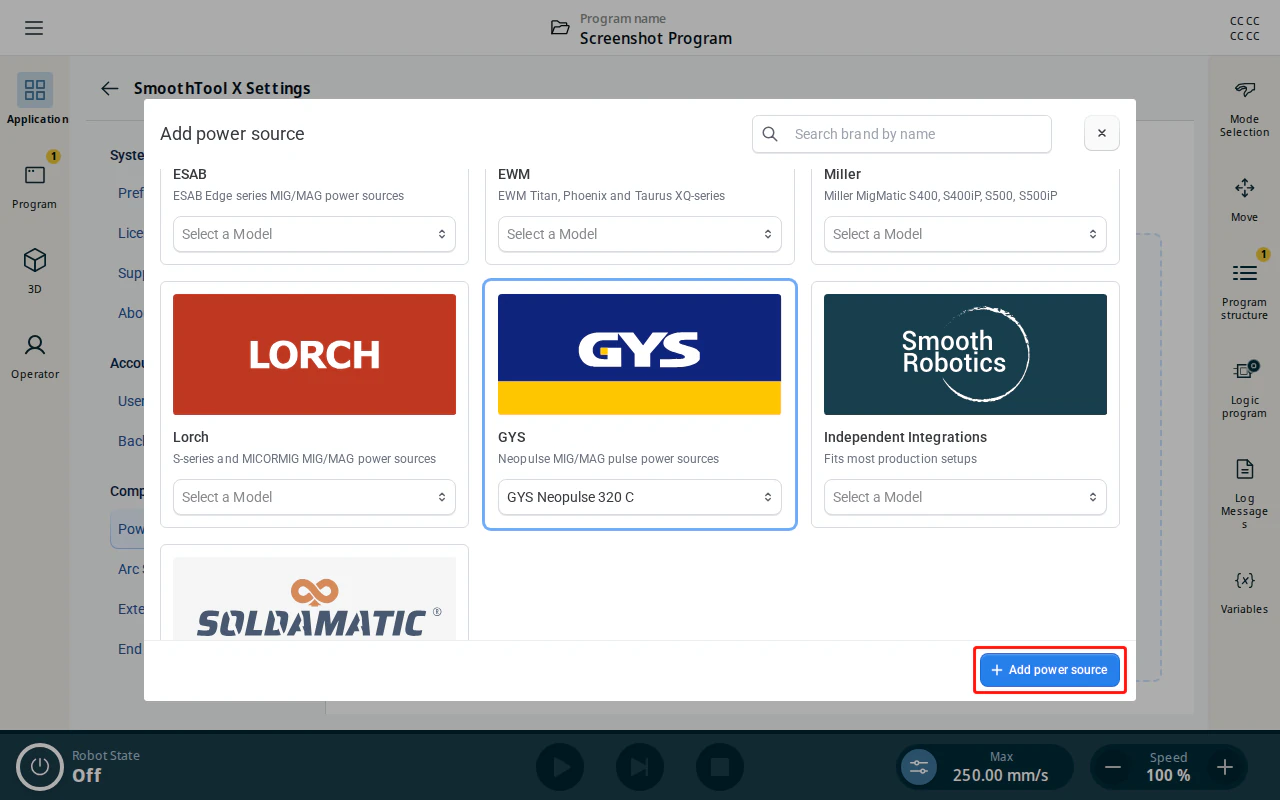Step the program forward
Image resolution: width=1280 pixels, height=800 pixels.
tap(640, 767)
